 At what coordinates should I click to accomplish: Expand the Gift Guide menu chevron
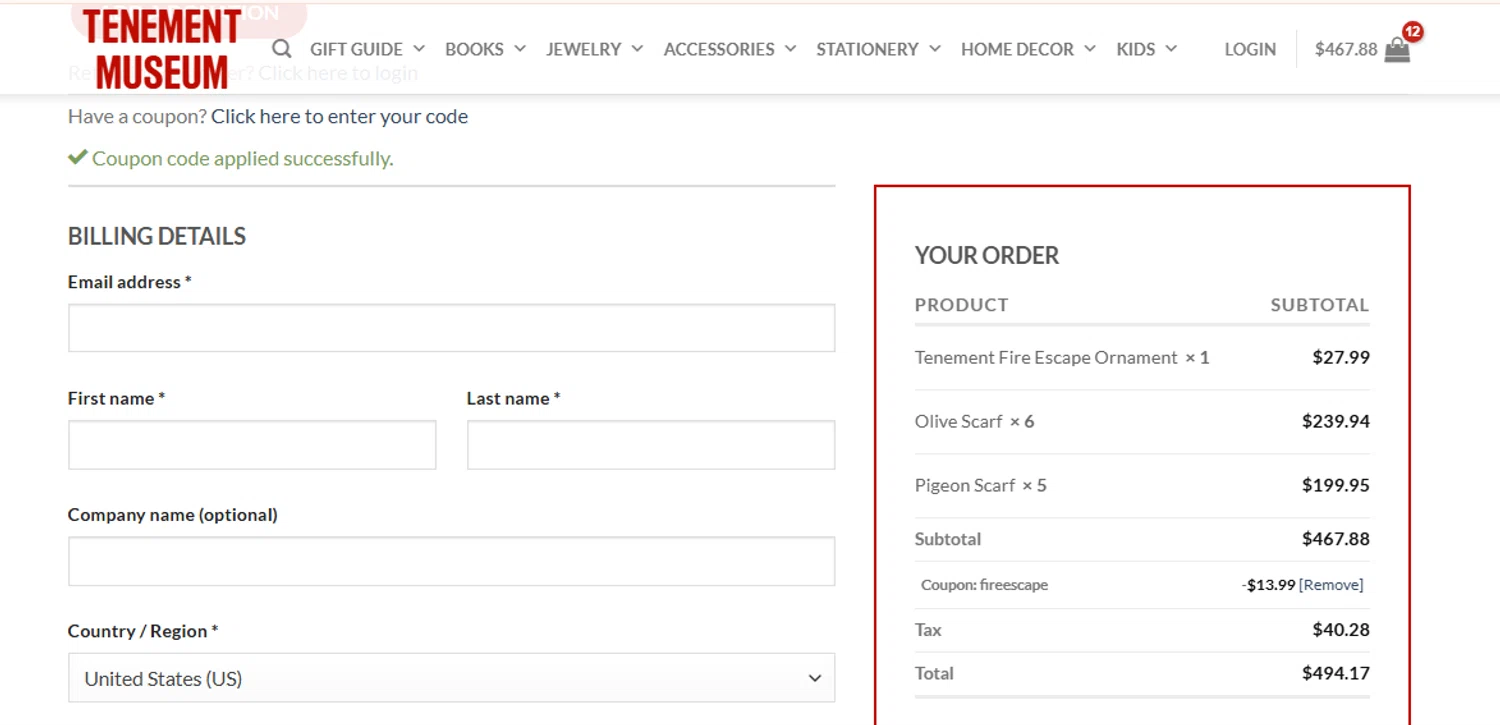click(419, 49)
